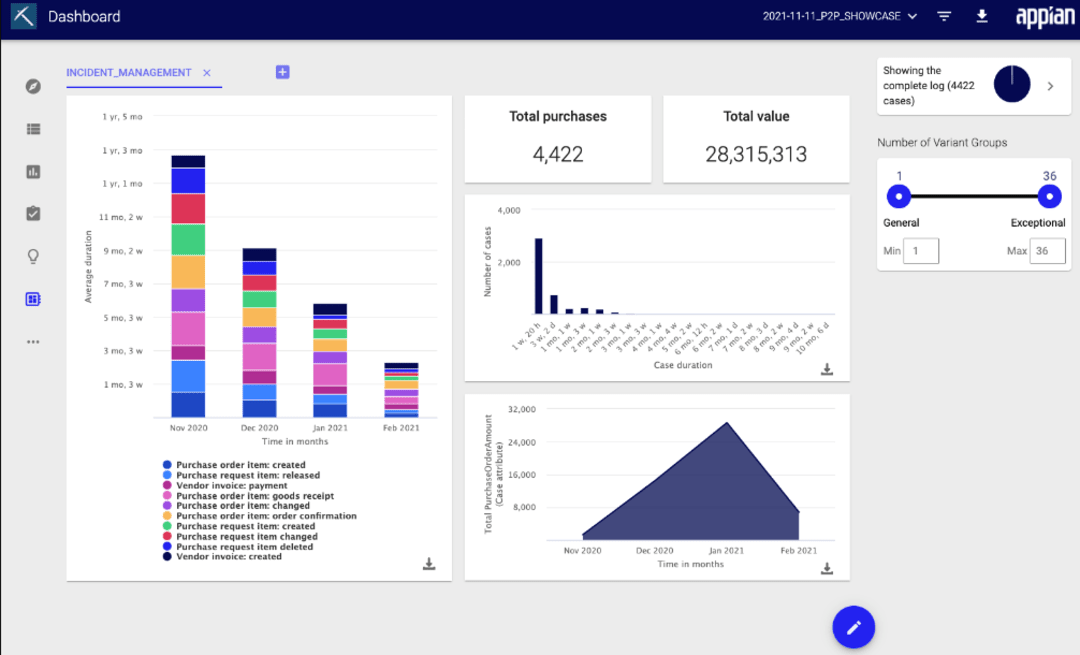
Task: Click the pencil edit floating button
Action: click(x=852, y=627)
